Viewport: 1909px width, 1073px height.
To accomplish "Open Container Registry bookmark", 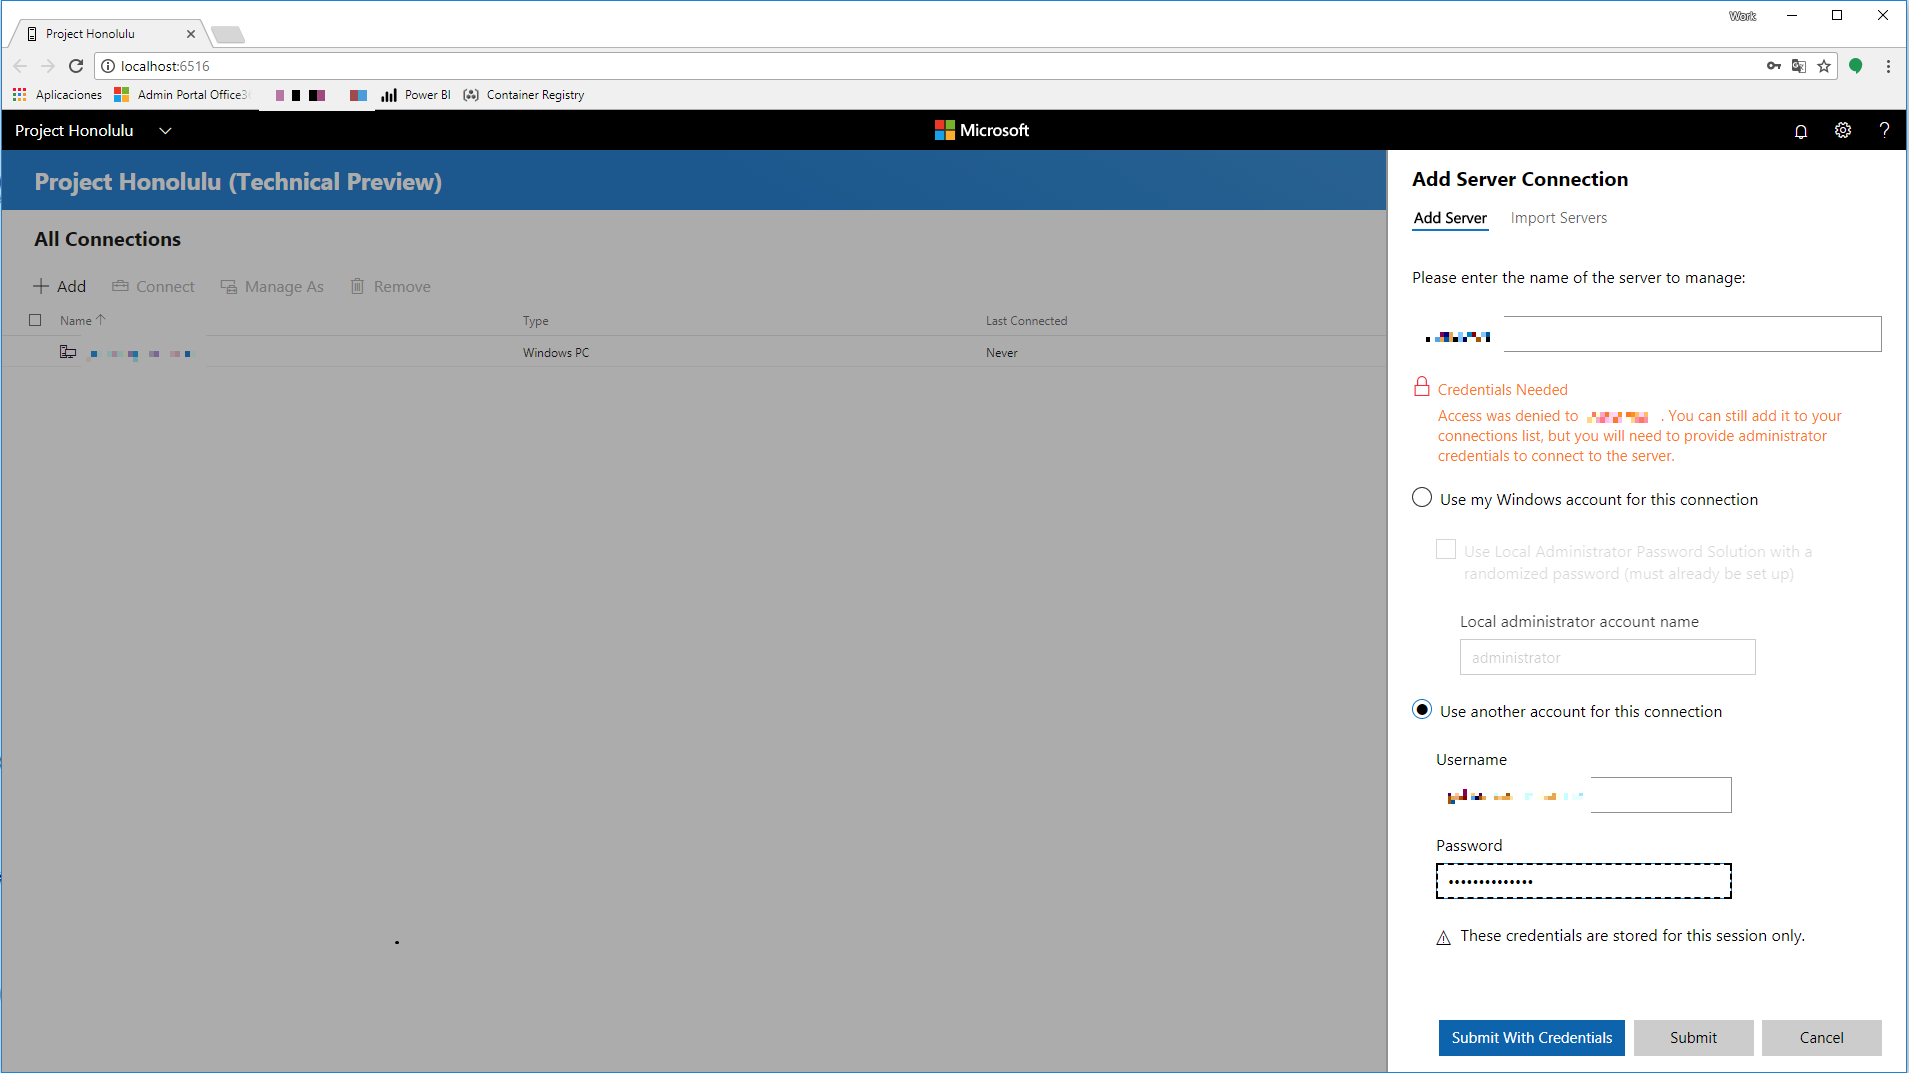I will point(524,95).
